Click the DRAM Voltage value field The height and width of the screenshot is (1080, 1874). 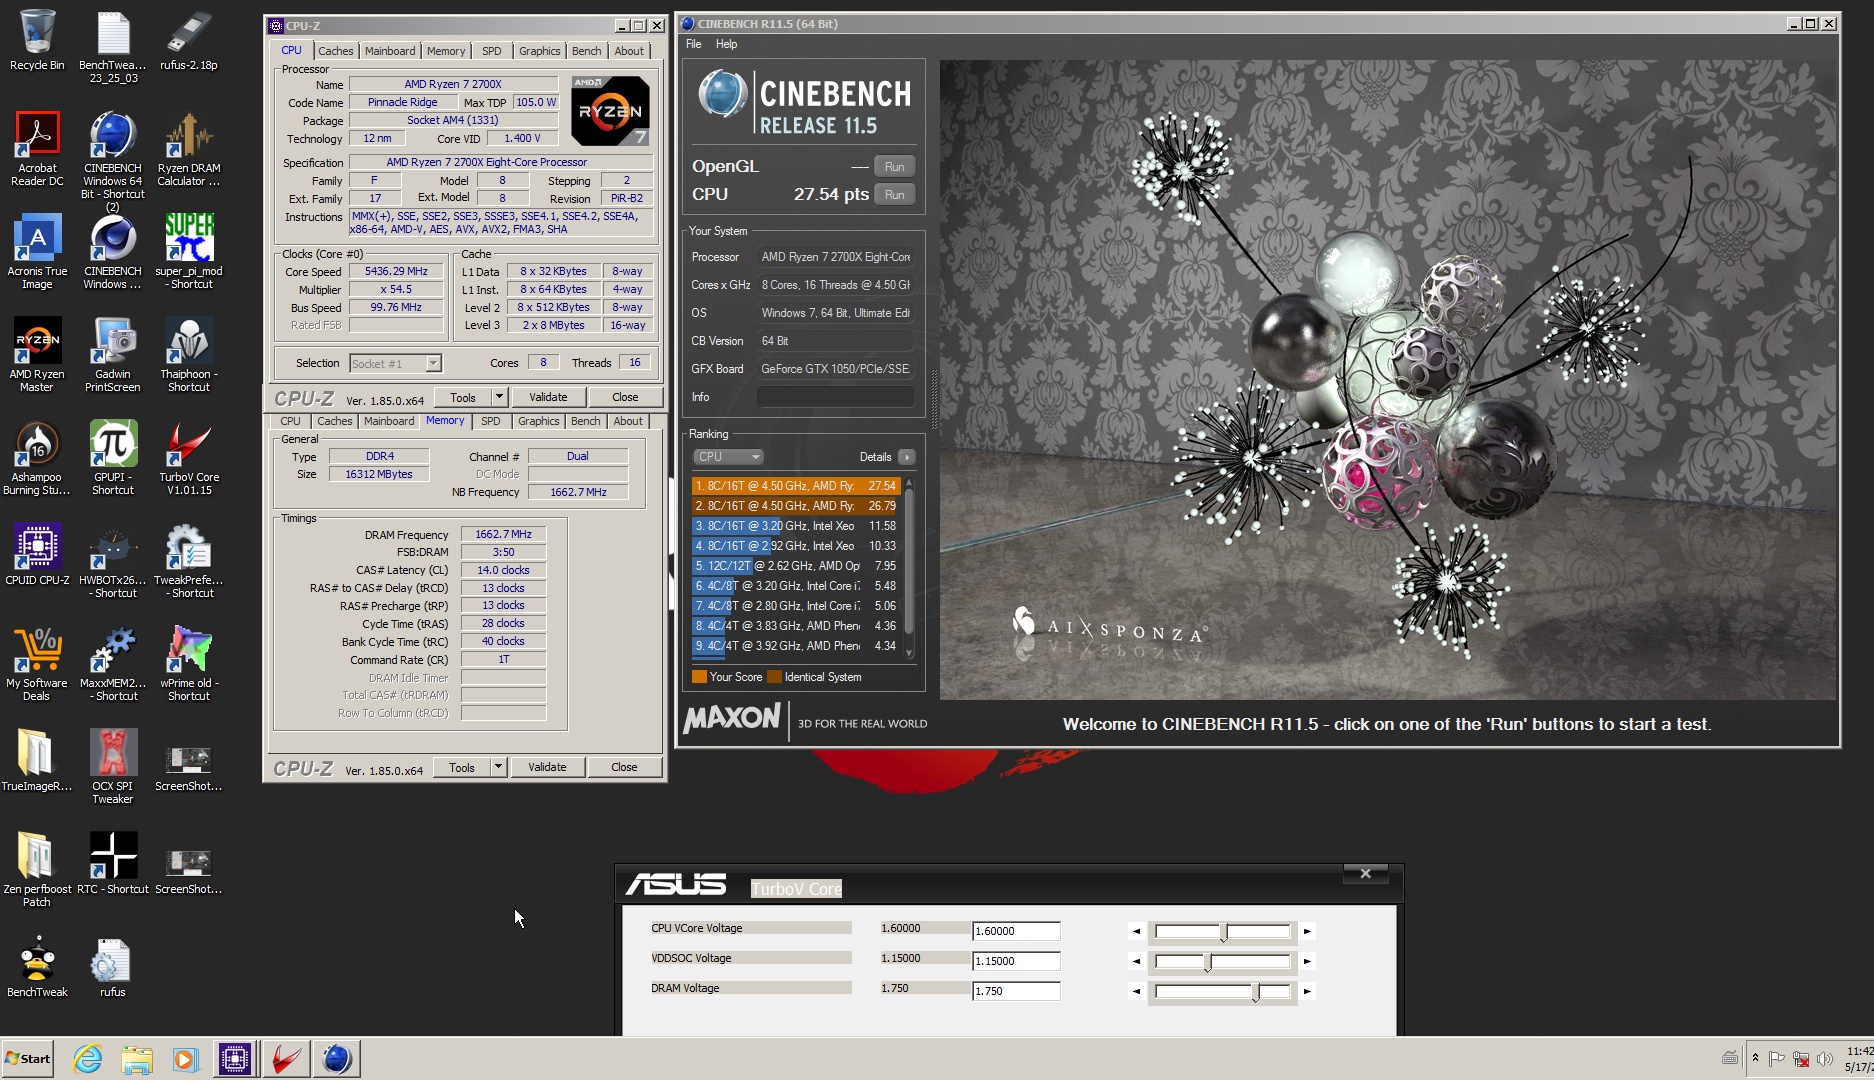[1016, 991]
